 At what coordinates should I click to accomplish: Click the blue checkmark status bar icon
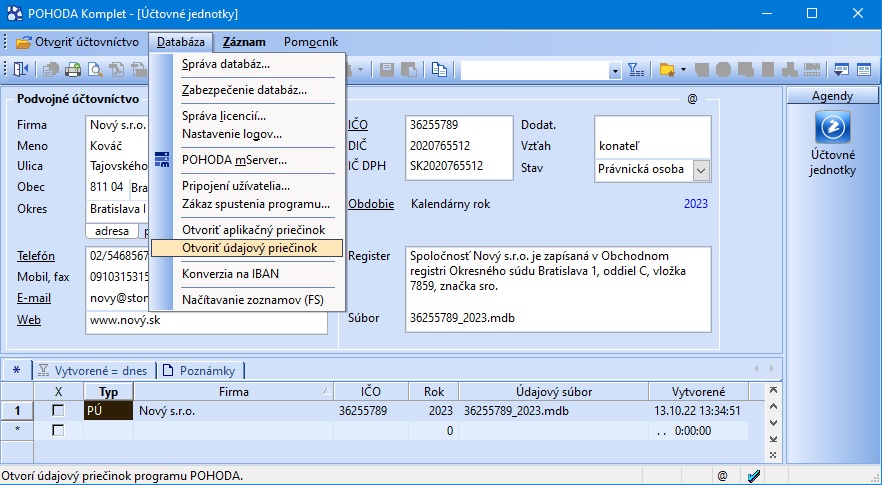[754, 476]
